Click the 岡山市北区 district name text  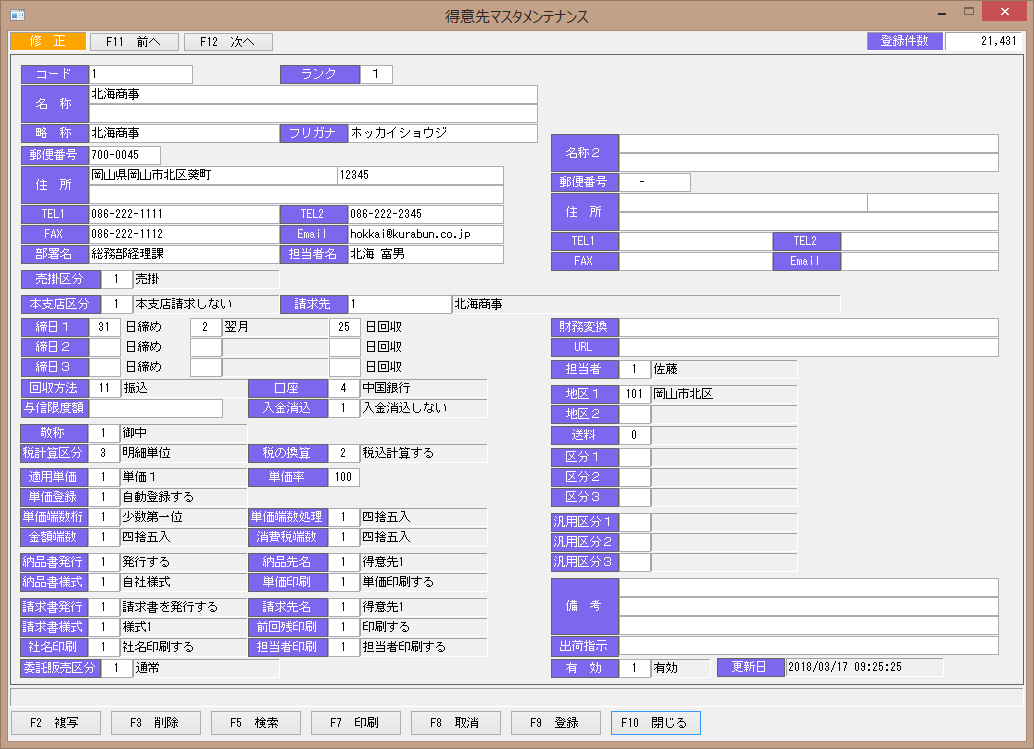point(683,394)
